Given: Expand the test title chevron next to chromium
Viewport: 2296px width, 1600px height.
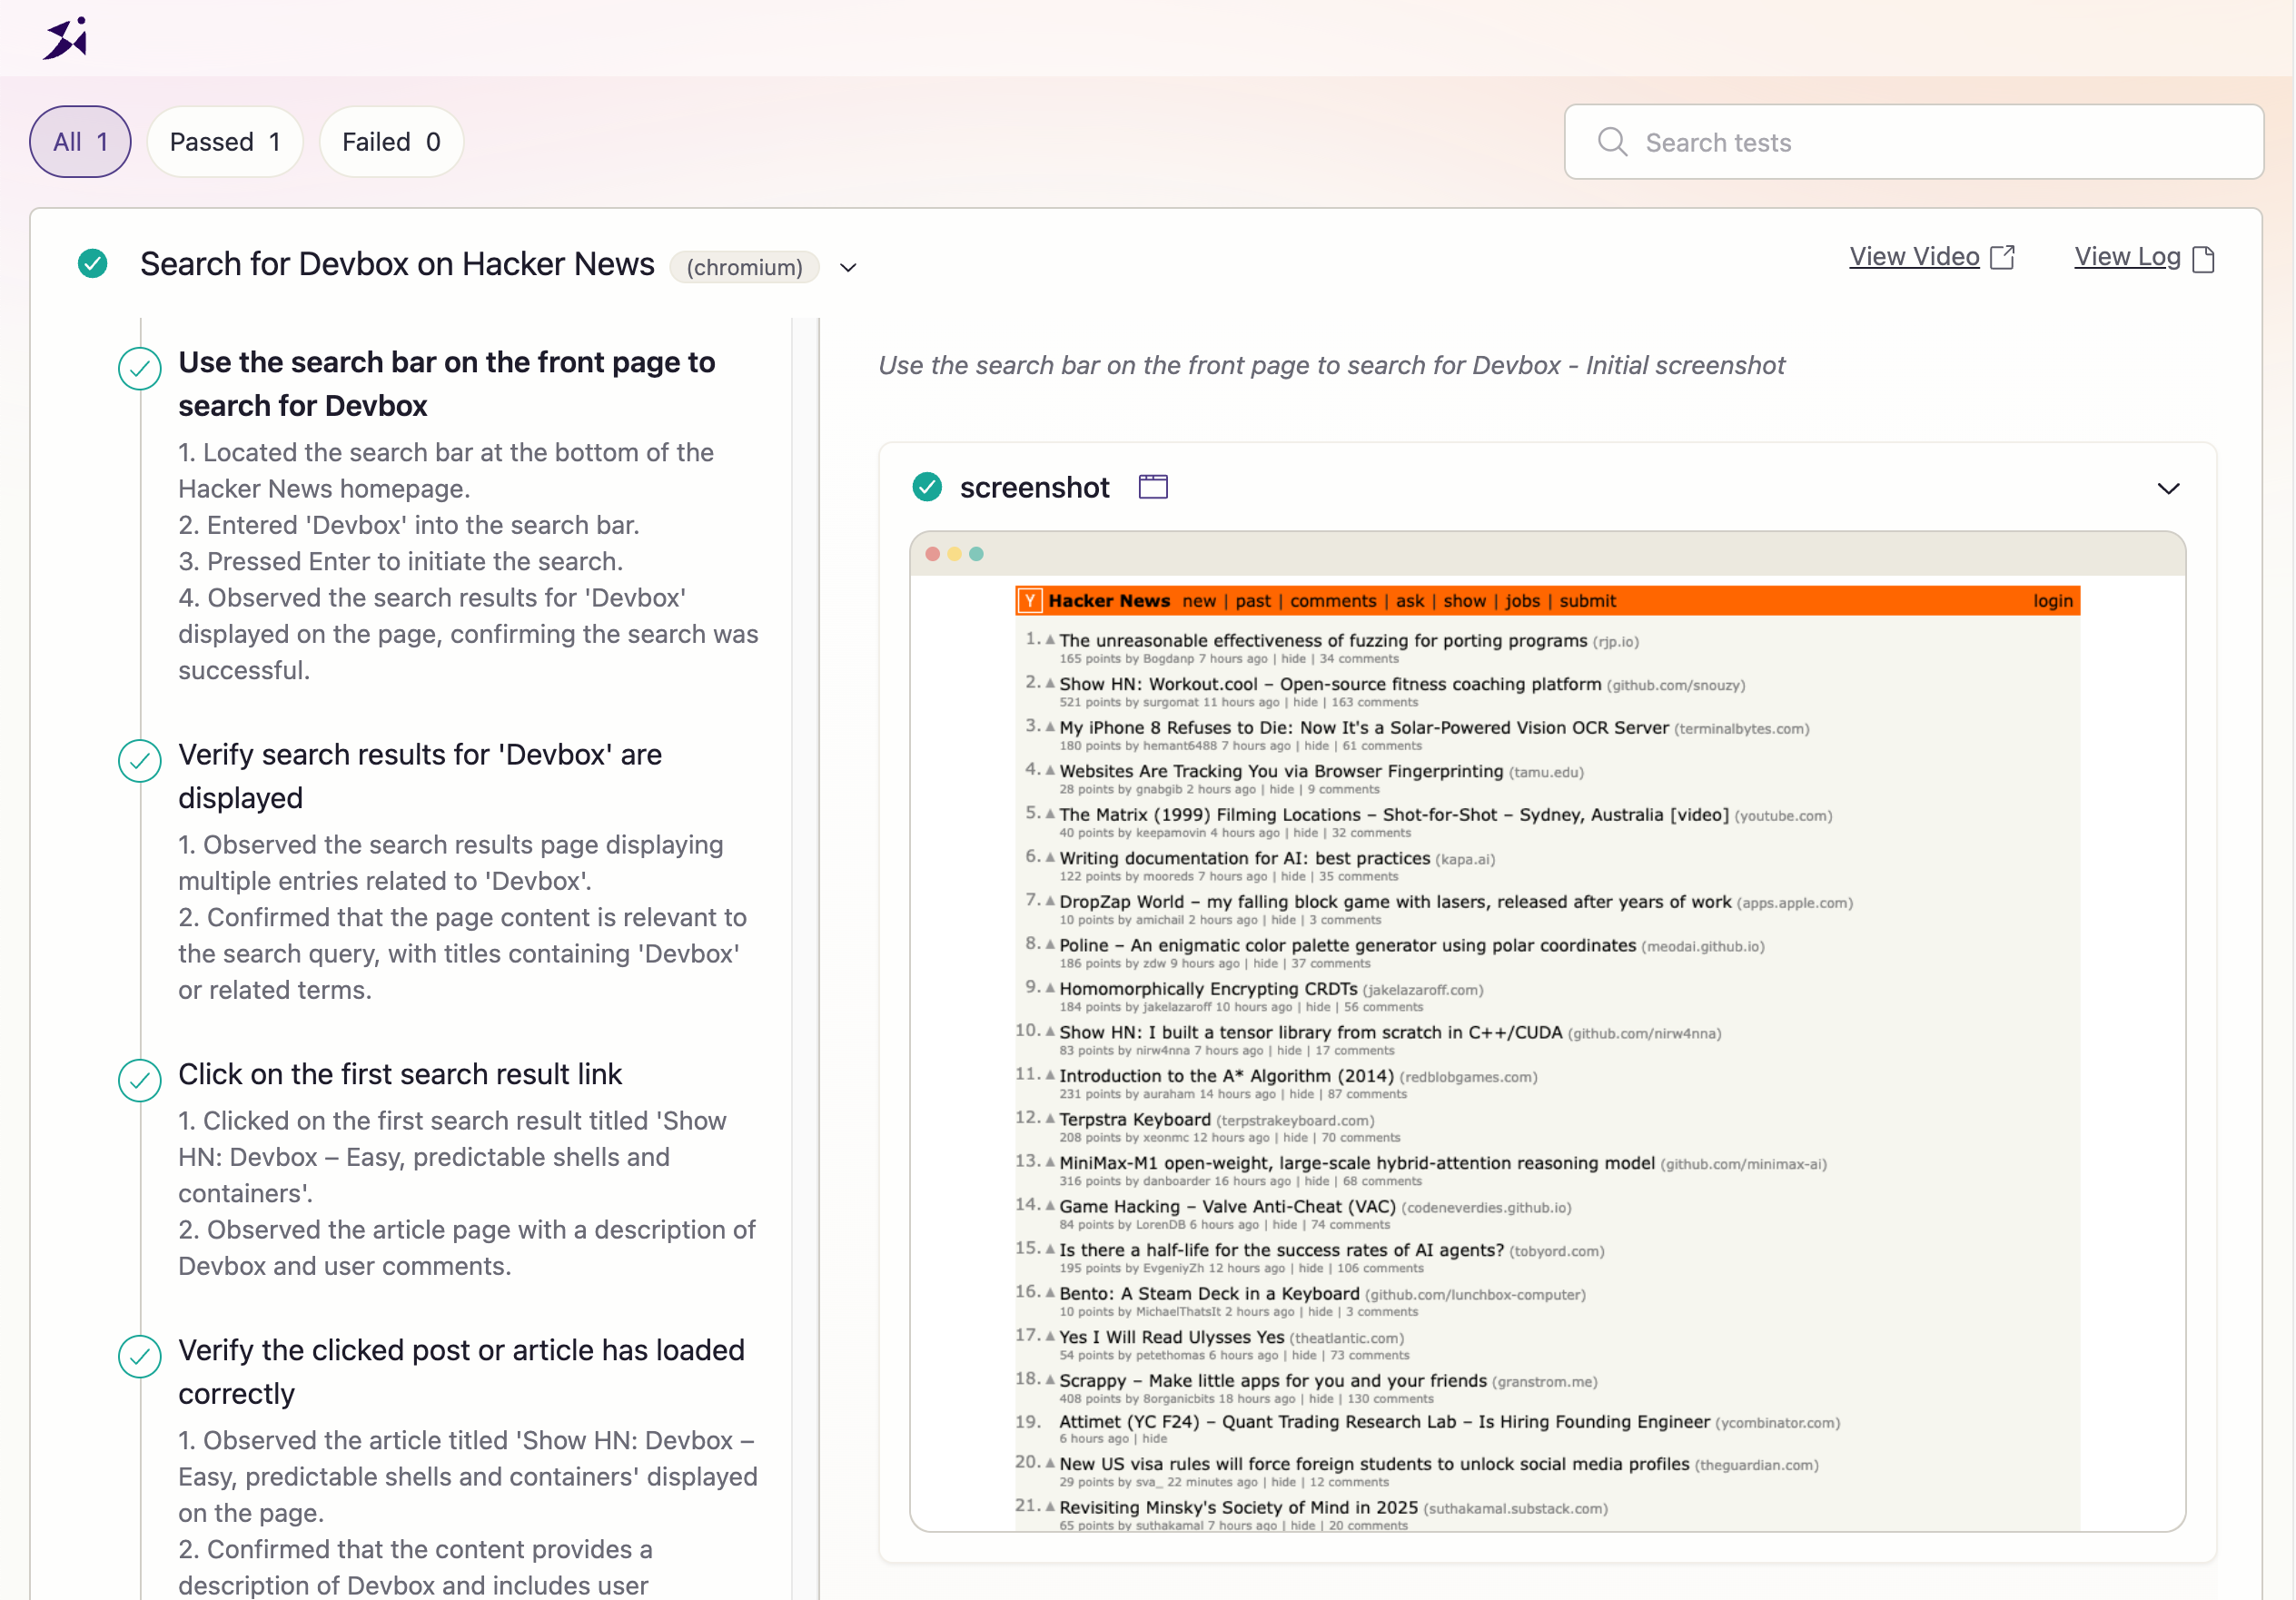Looking at the screenshot, I should (x=848, y=268).
